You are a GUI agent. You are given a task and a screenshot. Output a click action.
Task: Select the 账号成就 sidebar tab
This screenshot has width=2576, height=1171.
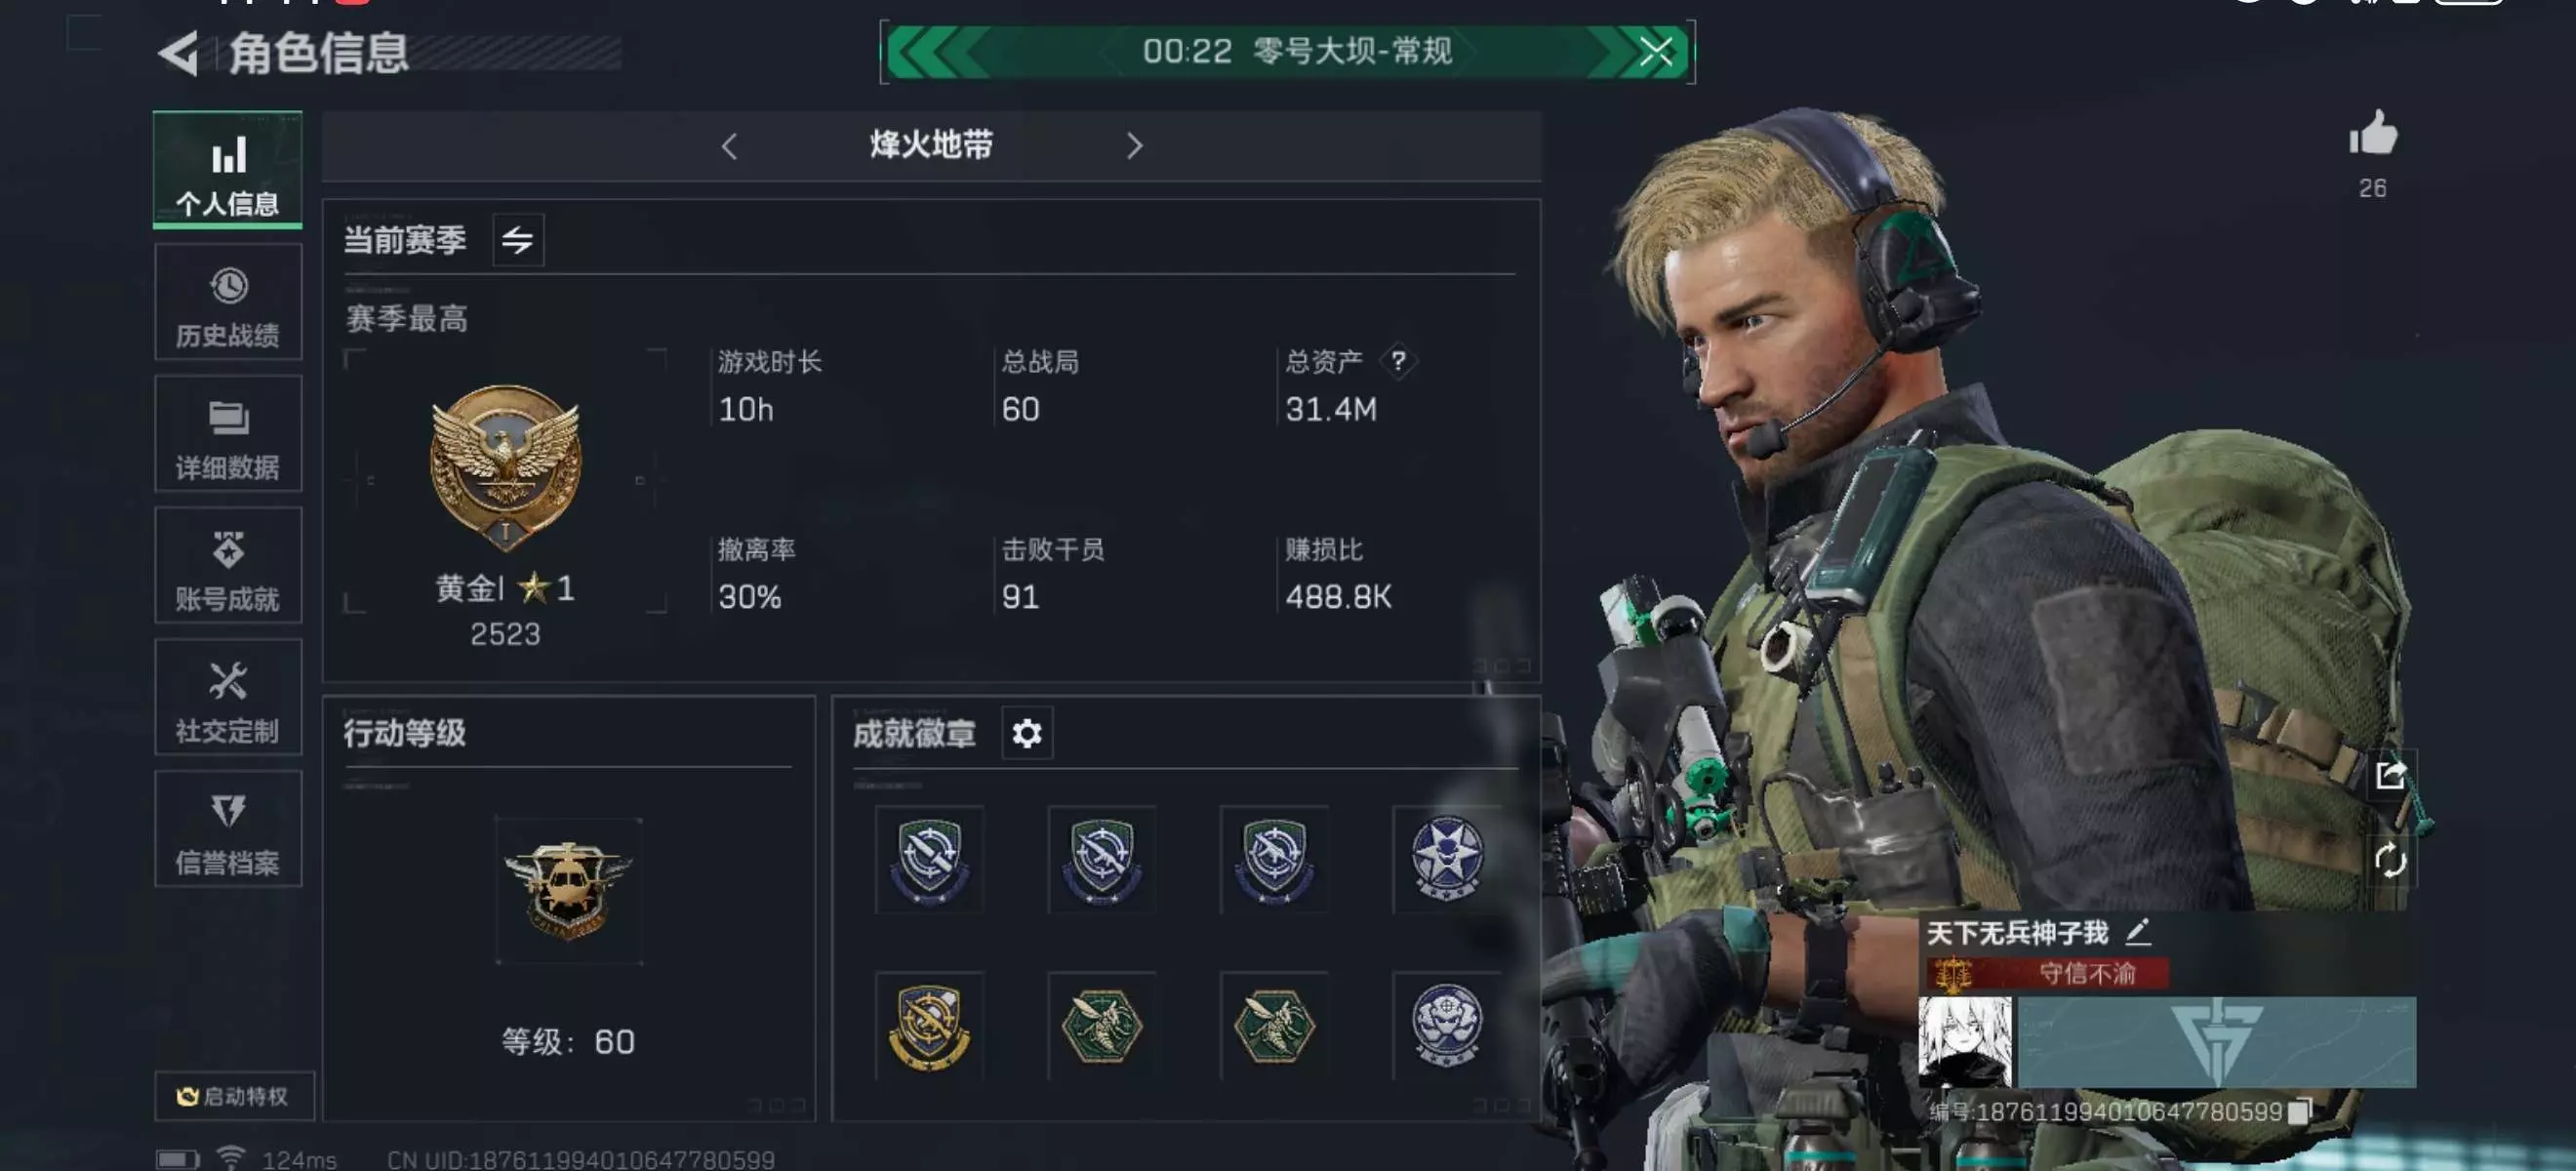point(228,566)
